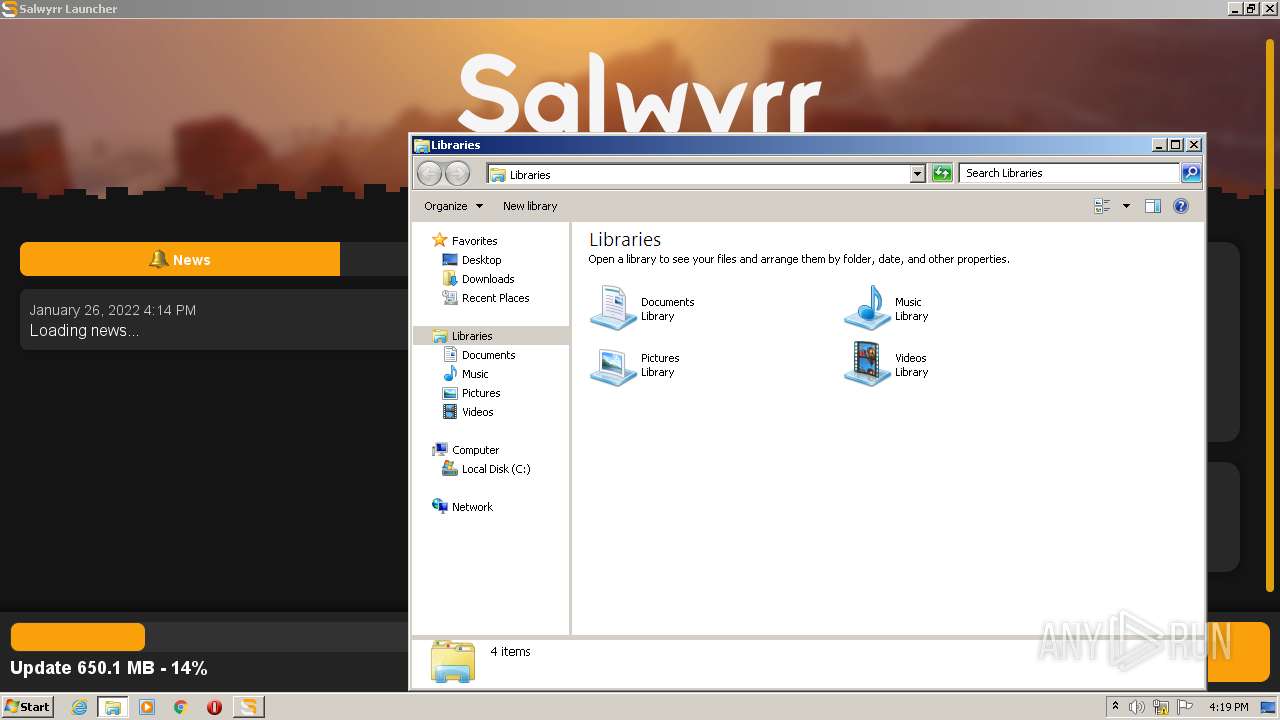Viewport: 1280px width, 720px height.
Task: Select Documents in the navigation tree
Action: click(488, 355)
